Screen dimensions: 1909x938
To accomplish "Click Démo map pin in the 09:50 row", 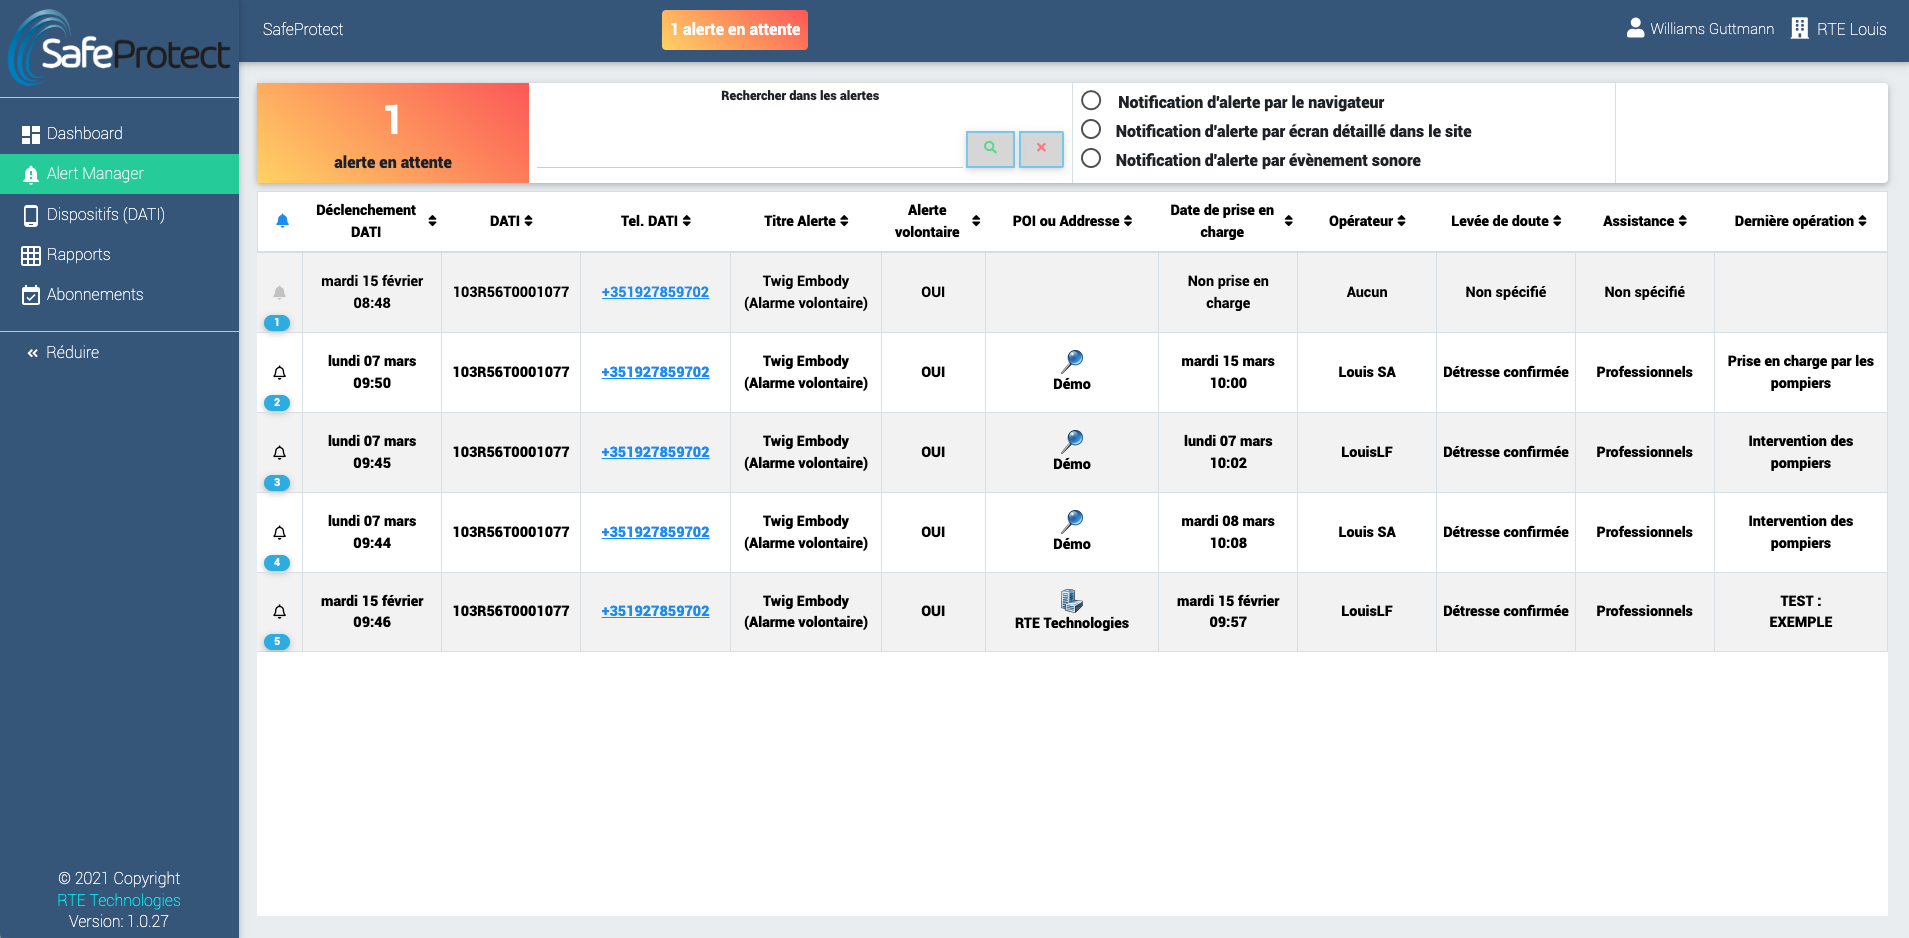I will pos(1072,360).
